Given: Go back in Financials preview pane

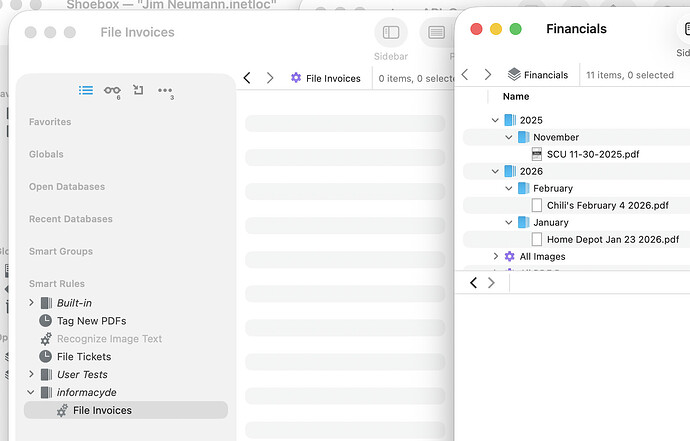Looking at the screenshot, I should (x=473, y=283).
